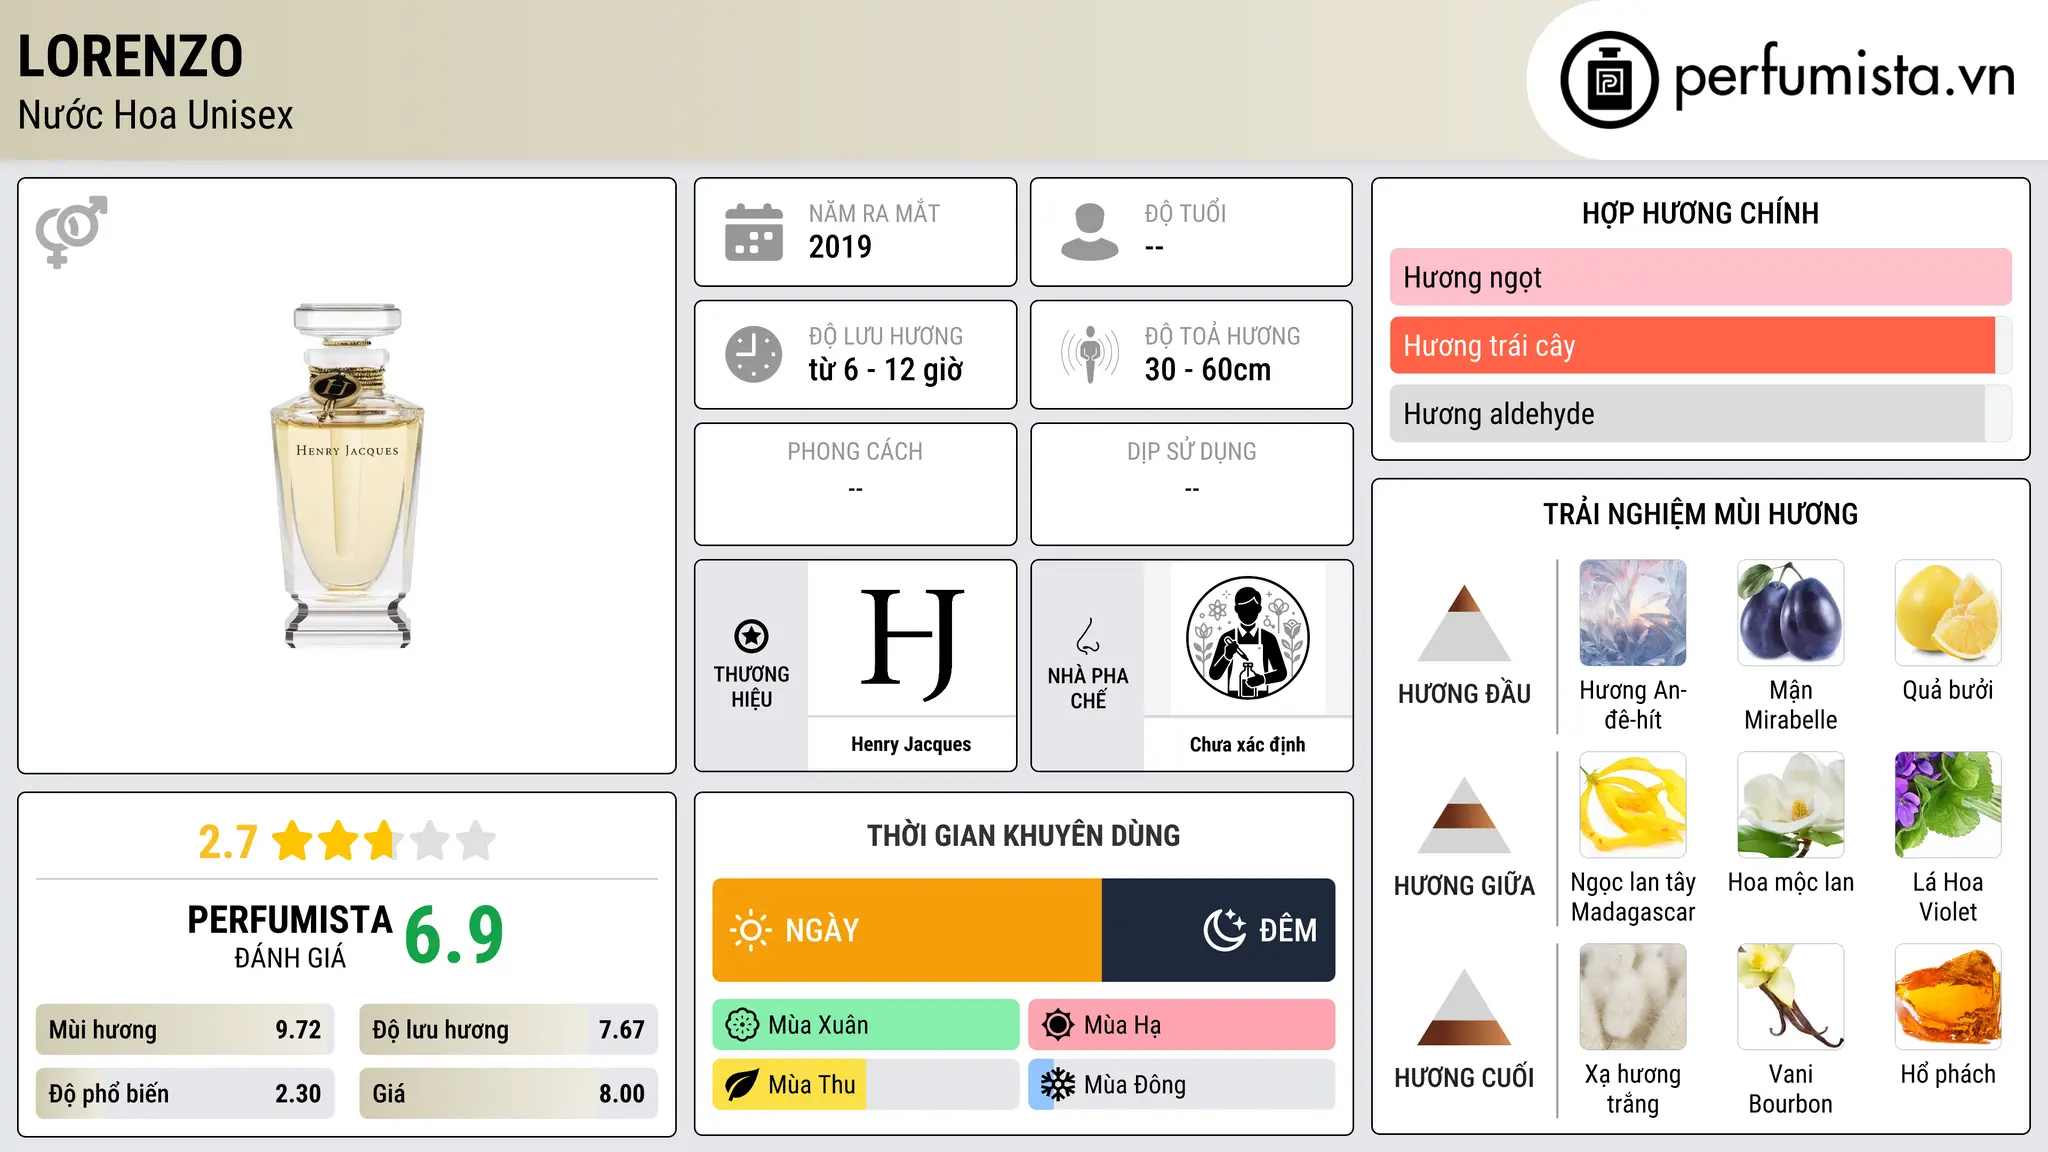2048x1152 pixels.
Task: Click the base-note pyramid icon Hương Cuối
Action: (x=1464, y=1007)
